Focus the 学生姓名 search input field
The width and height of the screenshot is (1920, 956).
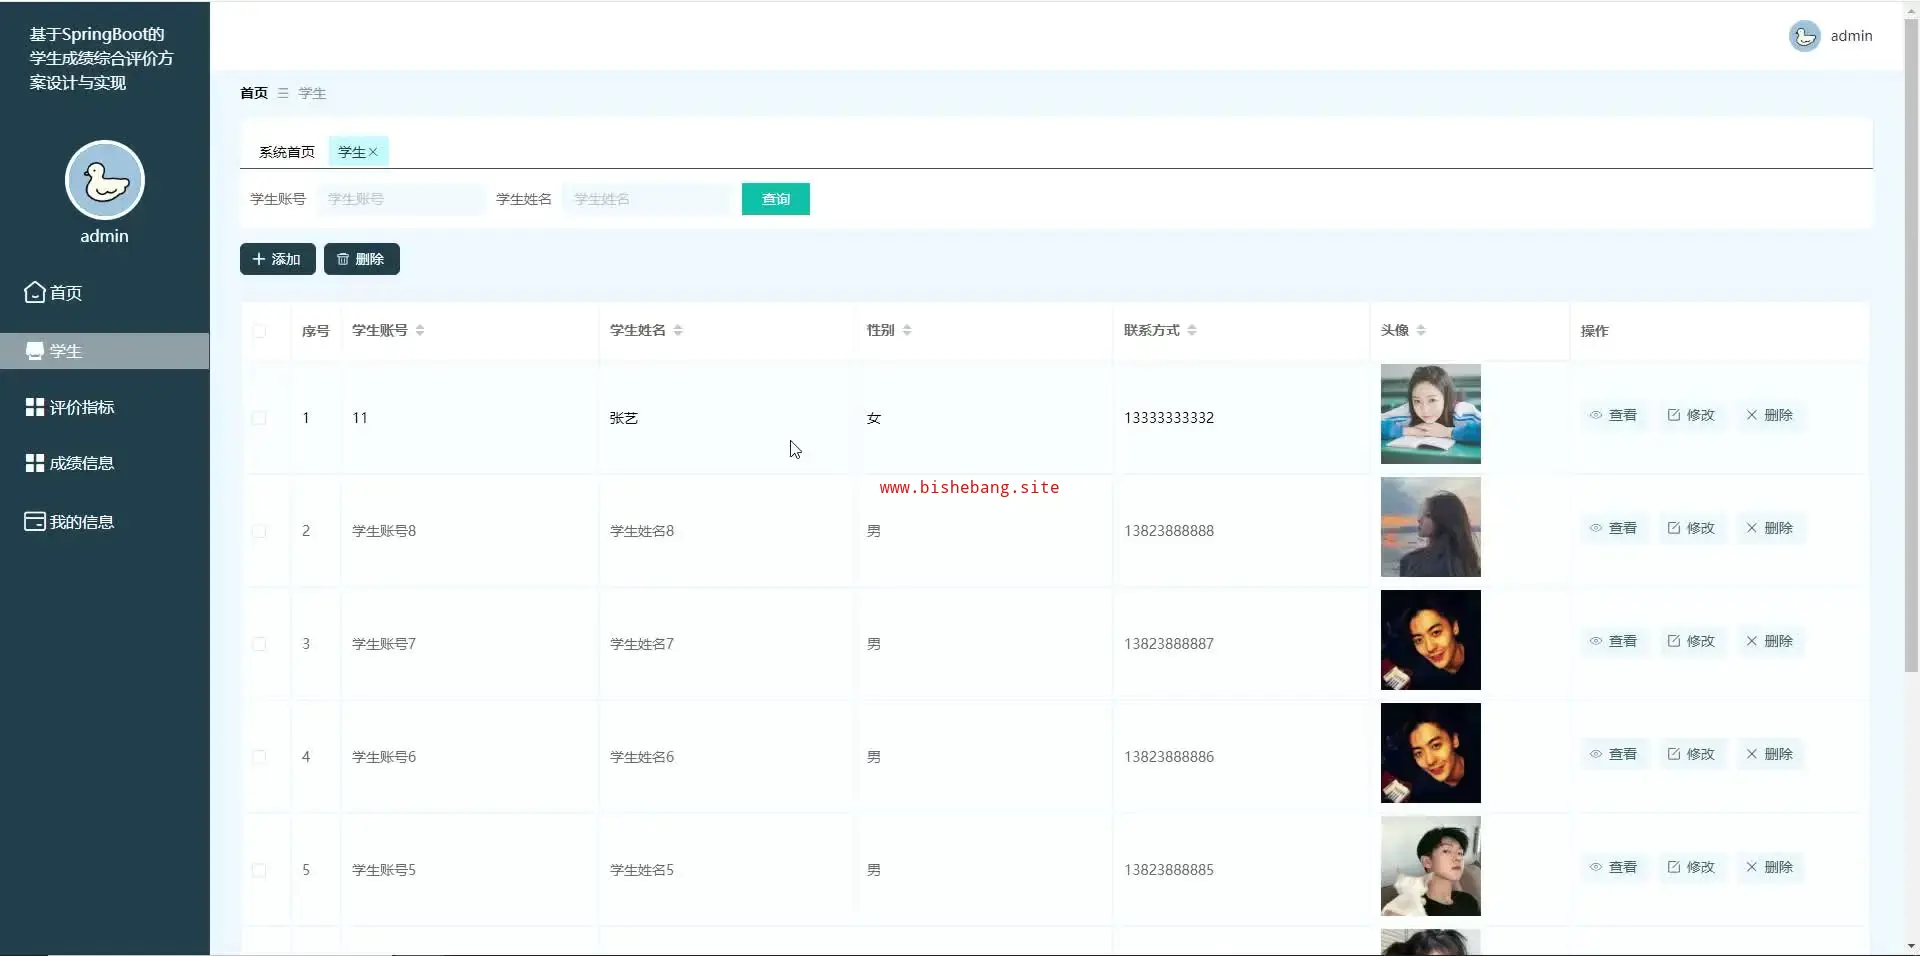(646, 199)
